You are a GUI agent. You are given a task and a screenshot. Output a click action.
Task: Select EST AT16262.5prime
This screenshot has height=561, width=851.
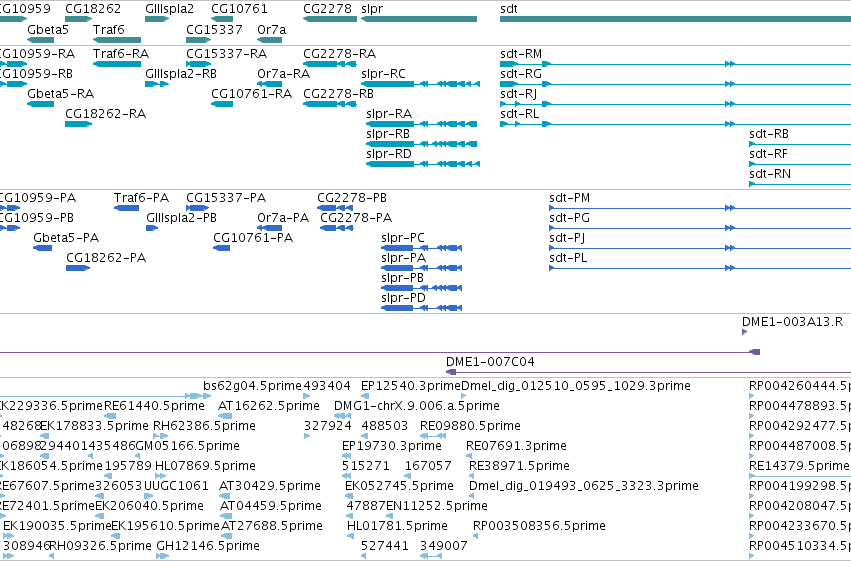pos(269,406)
